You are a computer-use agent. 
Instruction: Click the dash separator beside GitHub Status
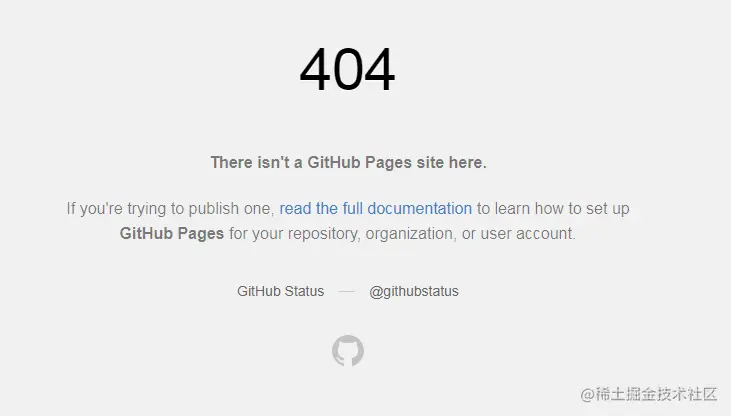(346, 291)
